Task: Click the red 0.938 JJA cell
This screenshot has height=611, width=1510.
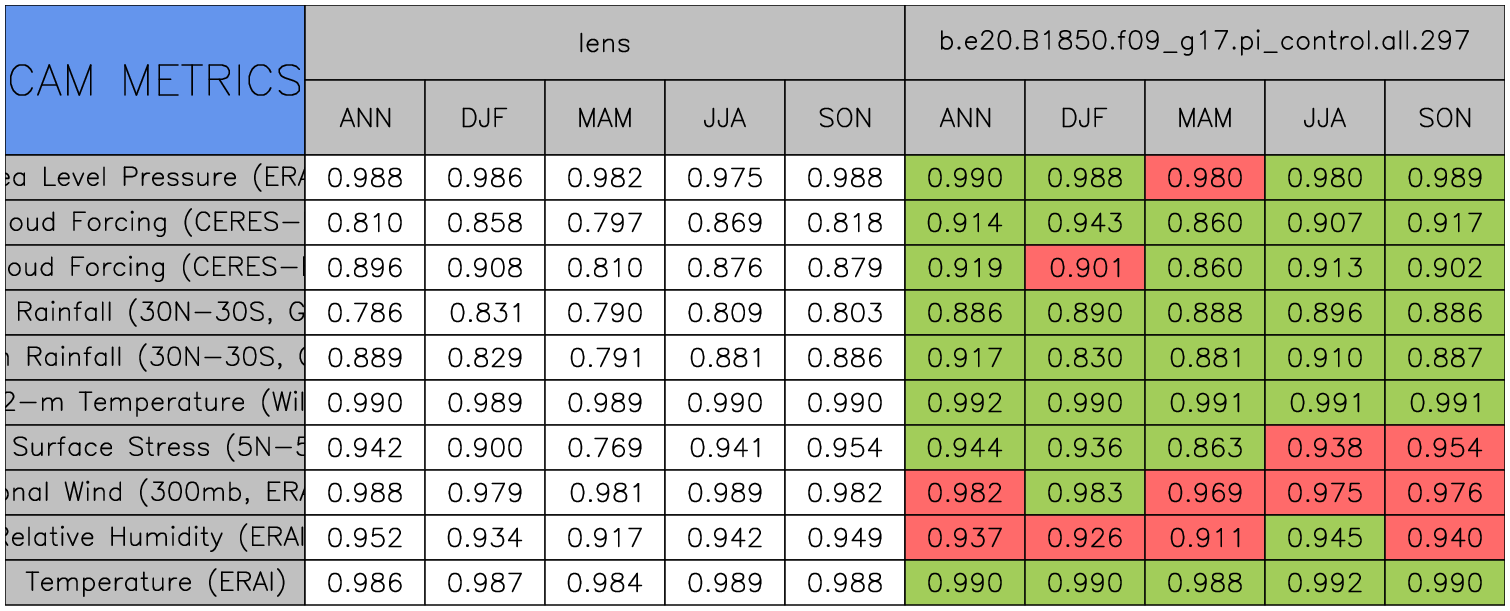Action: (1324, 448)
